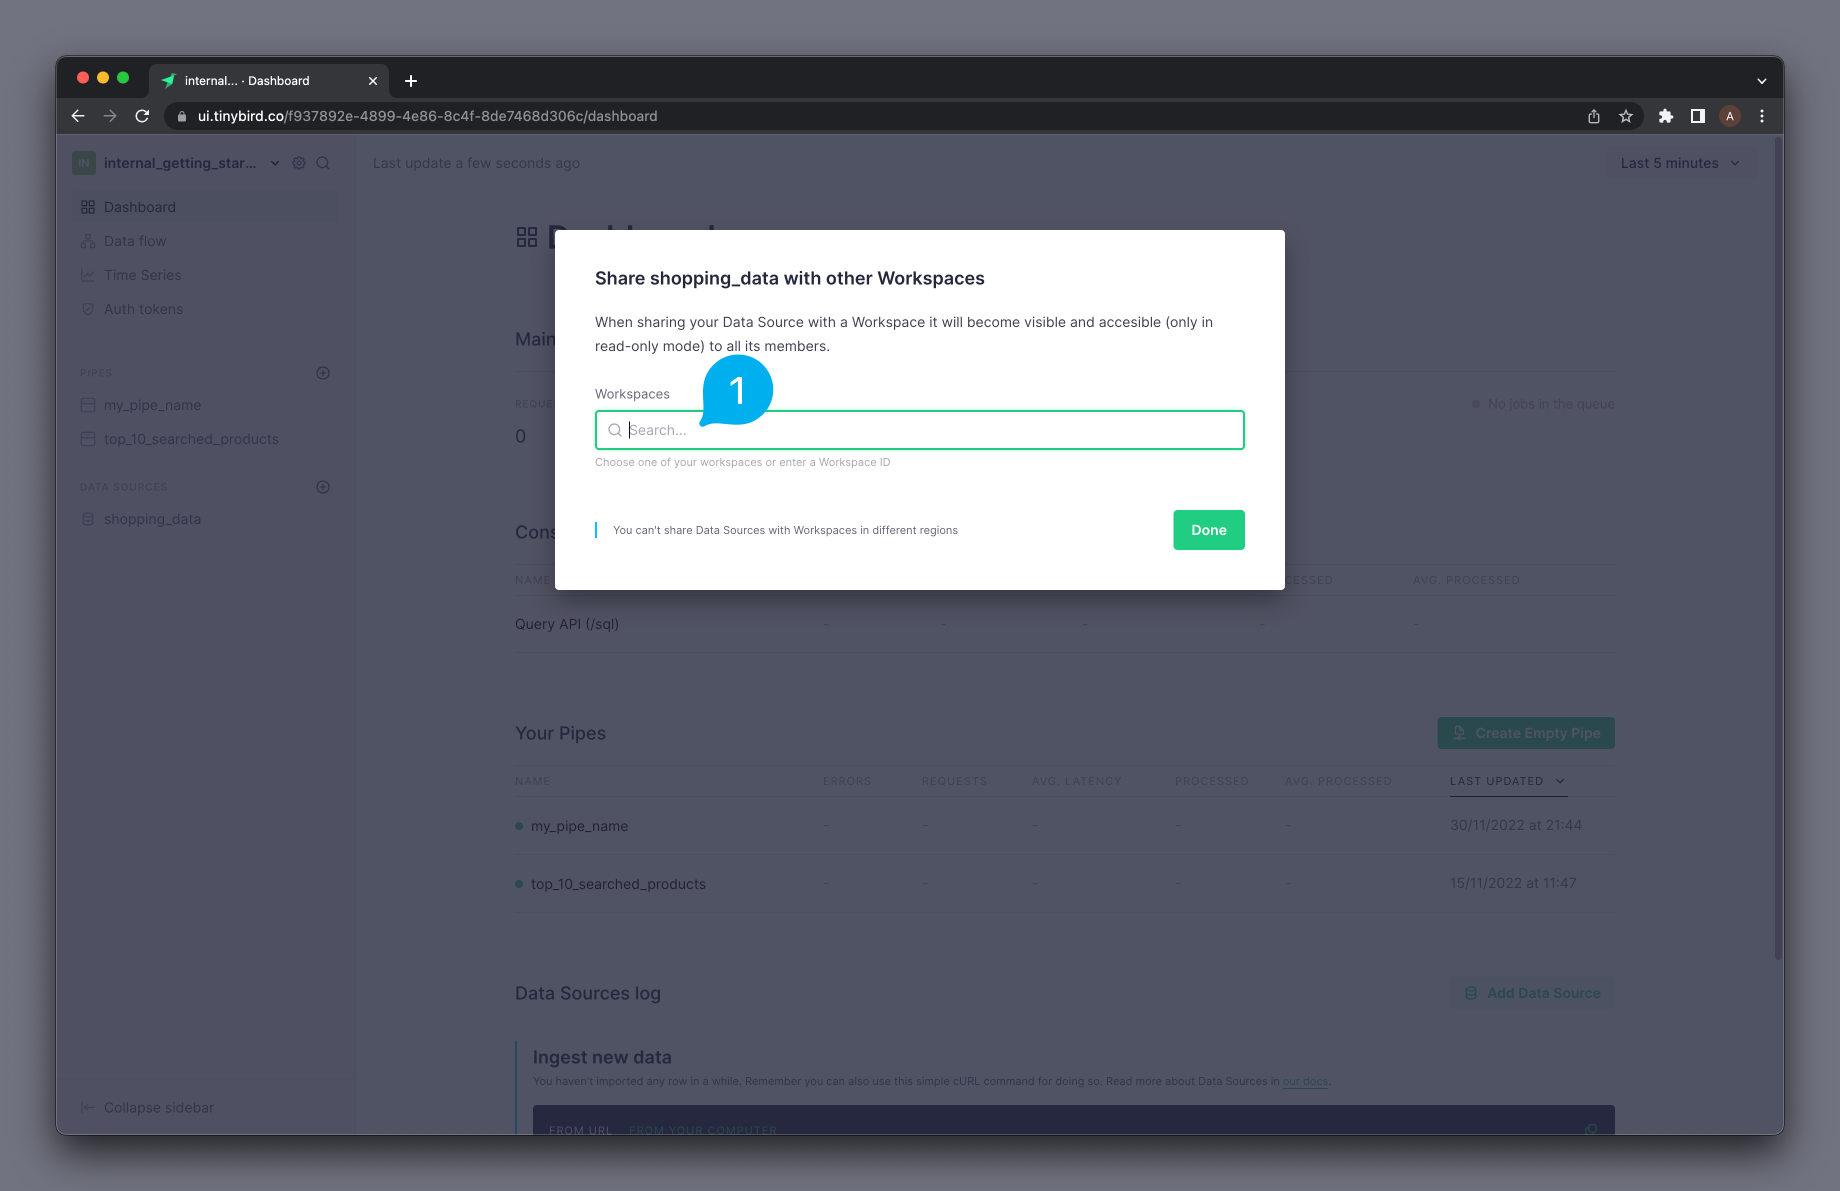Follow the our docs link
This screenshot has width=1840, height=1191.
[1305, 1081]
